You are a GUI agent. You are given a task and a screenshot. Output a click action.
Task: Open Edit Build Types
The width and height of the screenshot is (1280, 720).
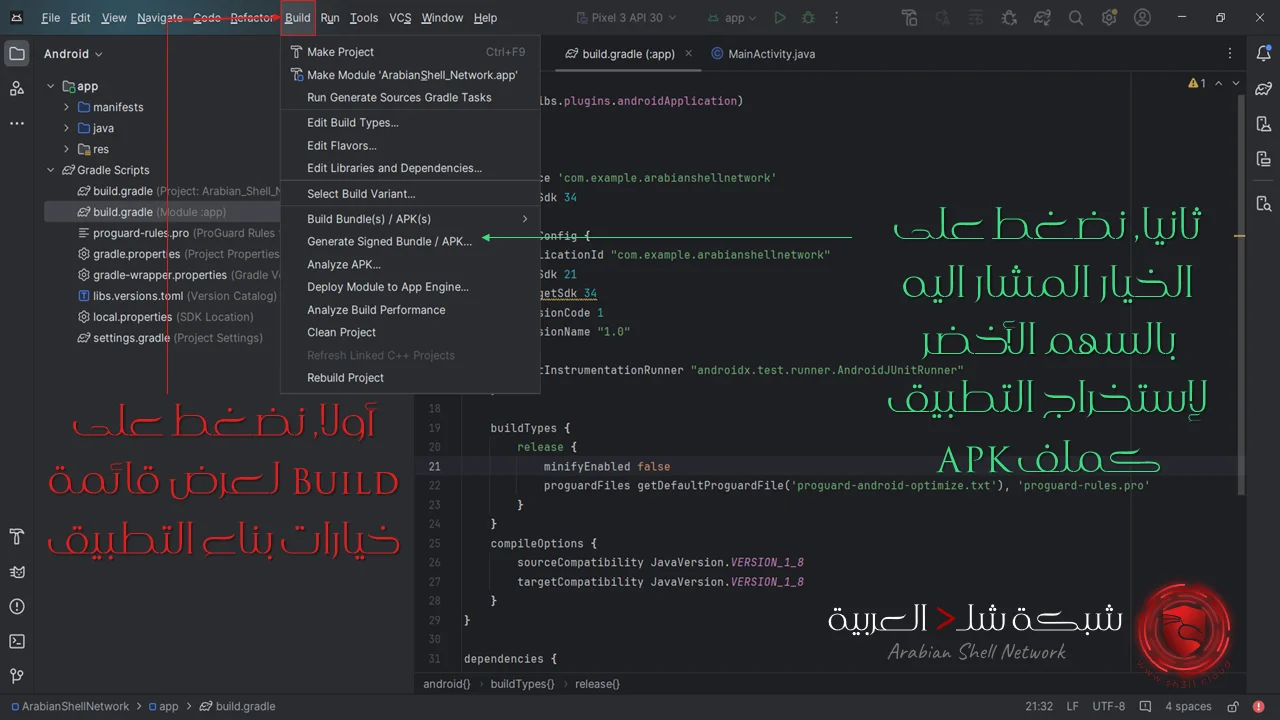tap(410, 123)
